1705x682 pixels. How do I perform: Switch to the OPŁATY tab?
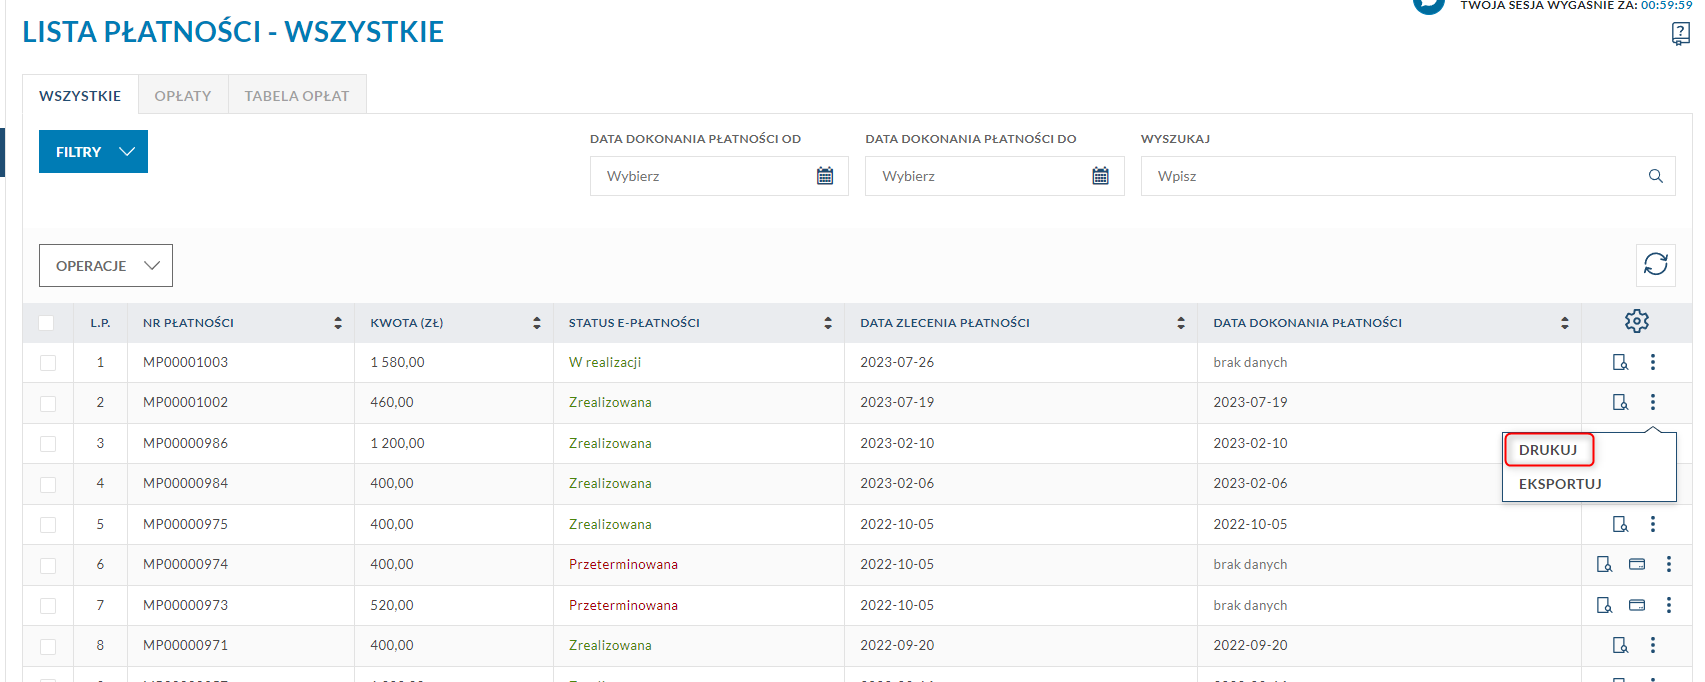[183, 96]
